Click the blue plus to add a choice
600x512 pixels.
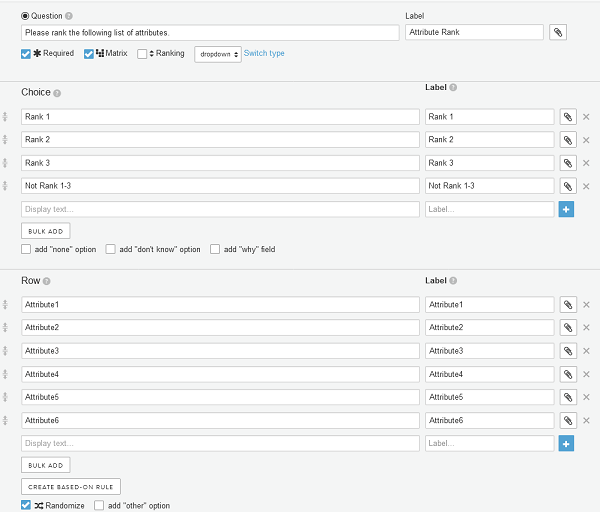[x=566, y=209]
